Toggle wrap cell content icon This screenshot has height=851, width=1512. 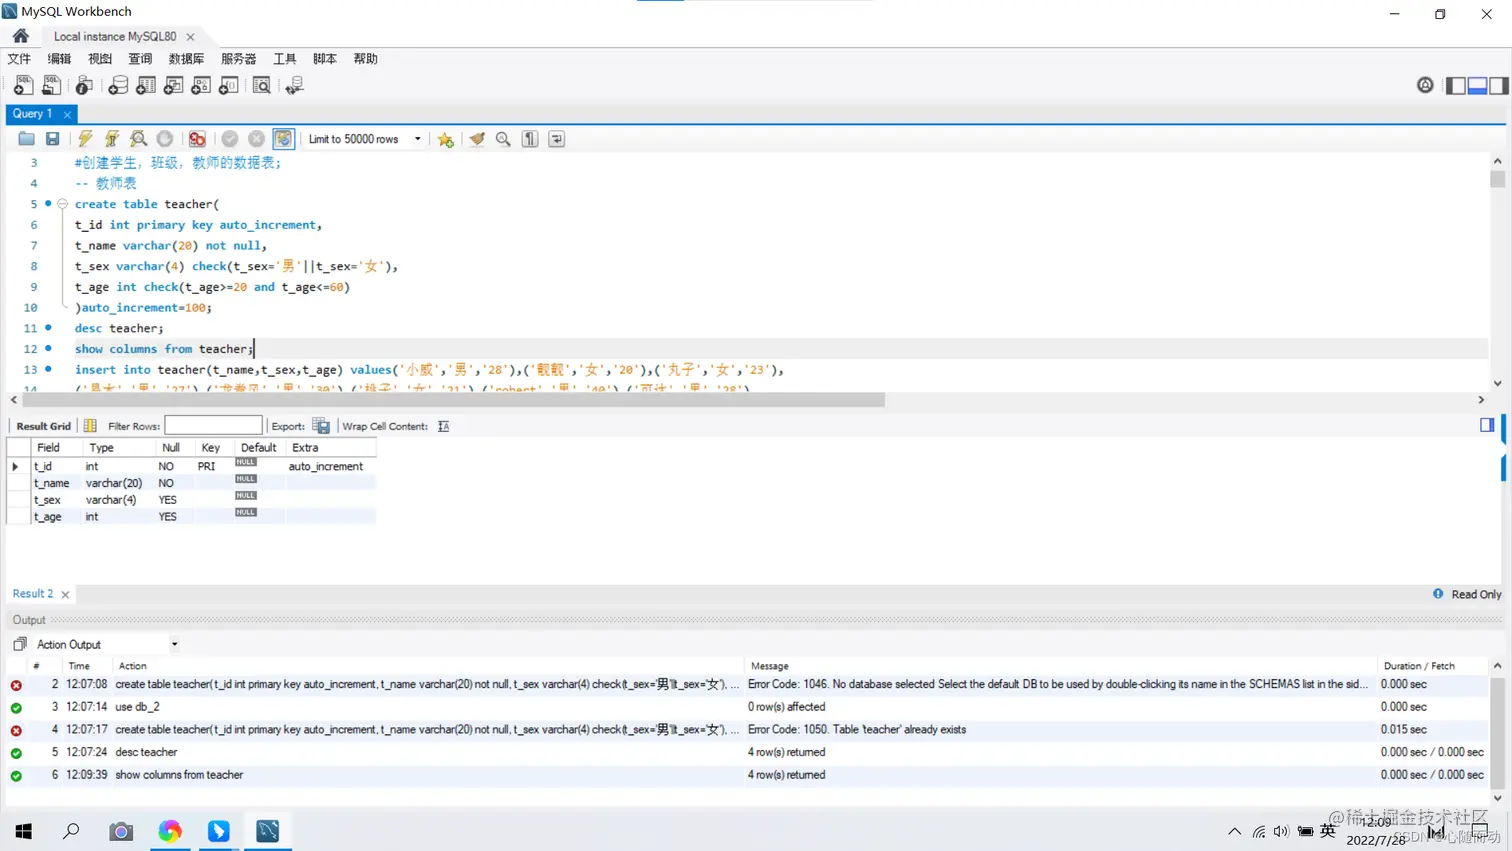pyautogui.click(x=443, y=426)
